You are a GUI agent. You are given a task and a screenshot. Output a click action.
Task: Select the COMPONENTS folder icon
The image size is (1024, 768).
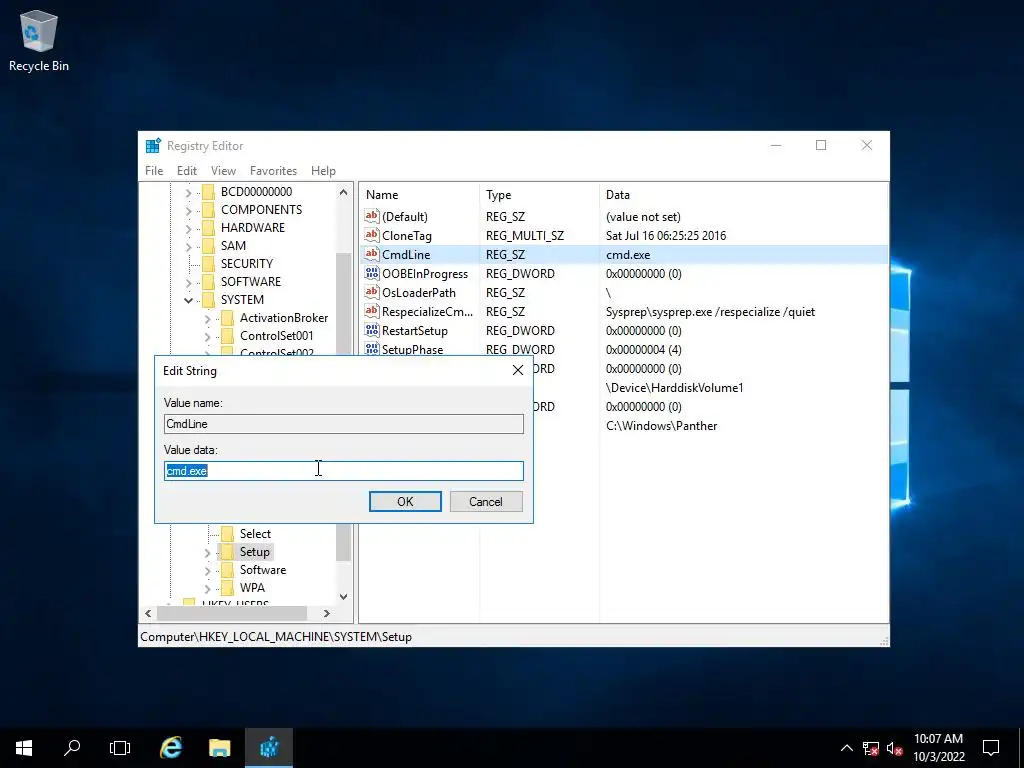208,210
